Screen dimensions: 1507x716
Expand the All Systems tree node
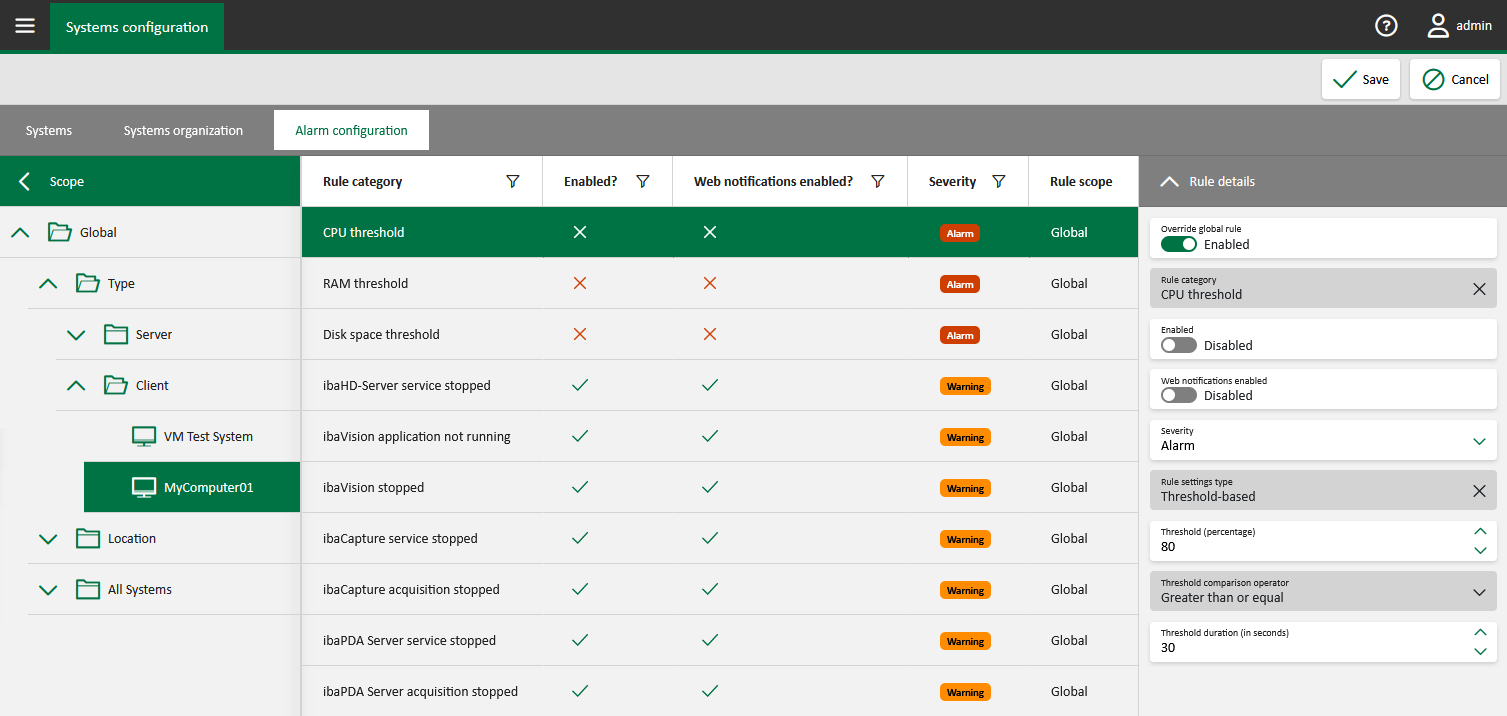pos(48,589)
